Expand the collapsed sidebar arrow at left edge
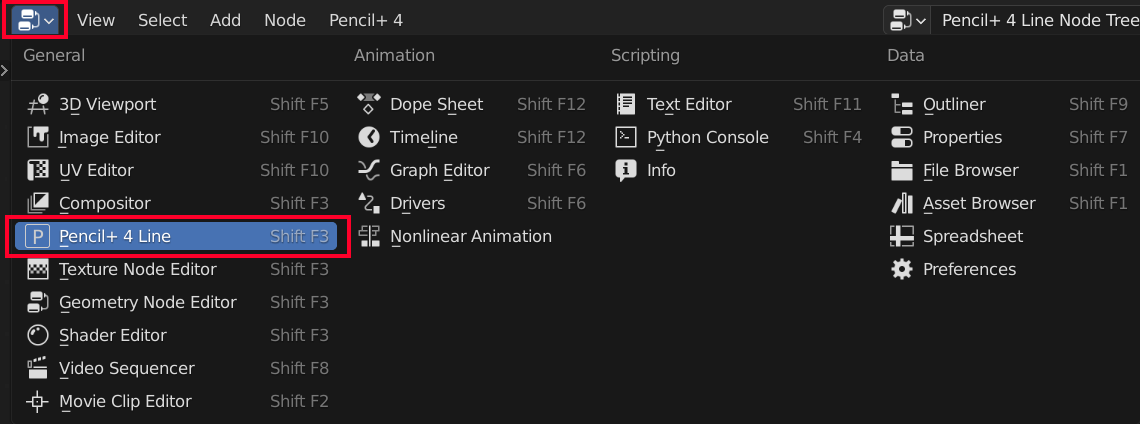This screenshot has height=424, width=1140. (x=4, y=70)
